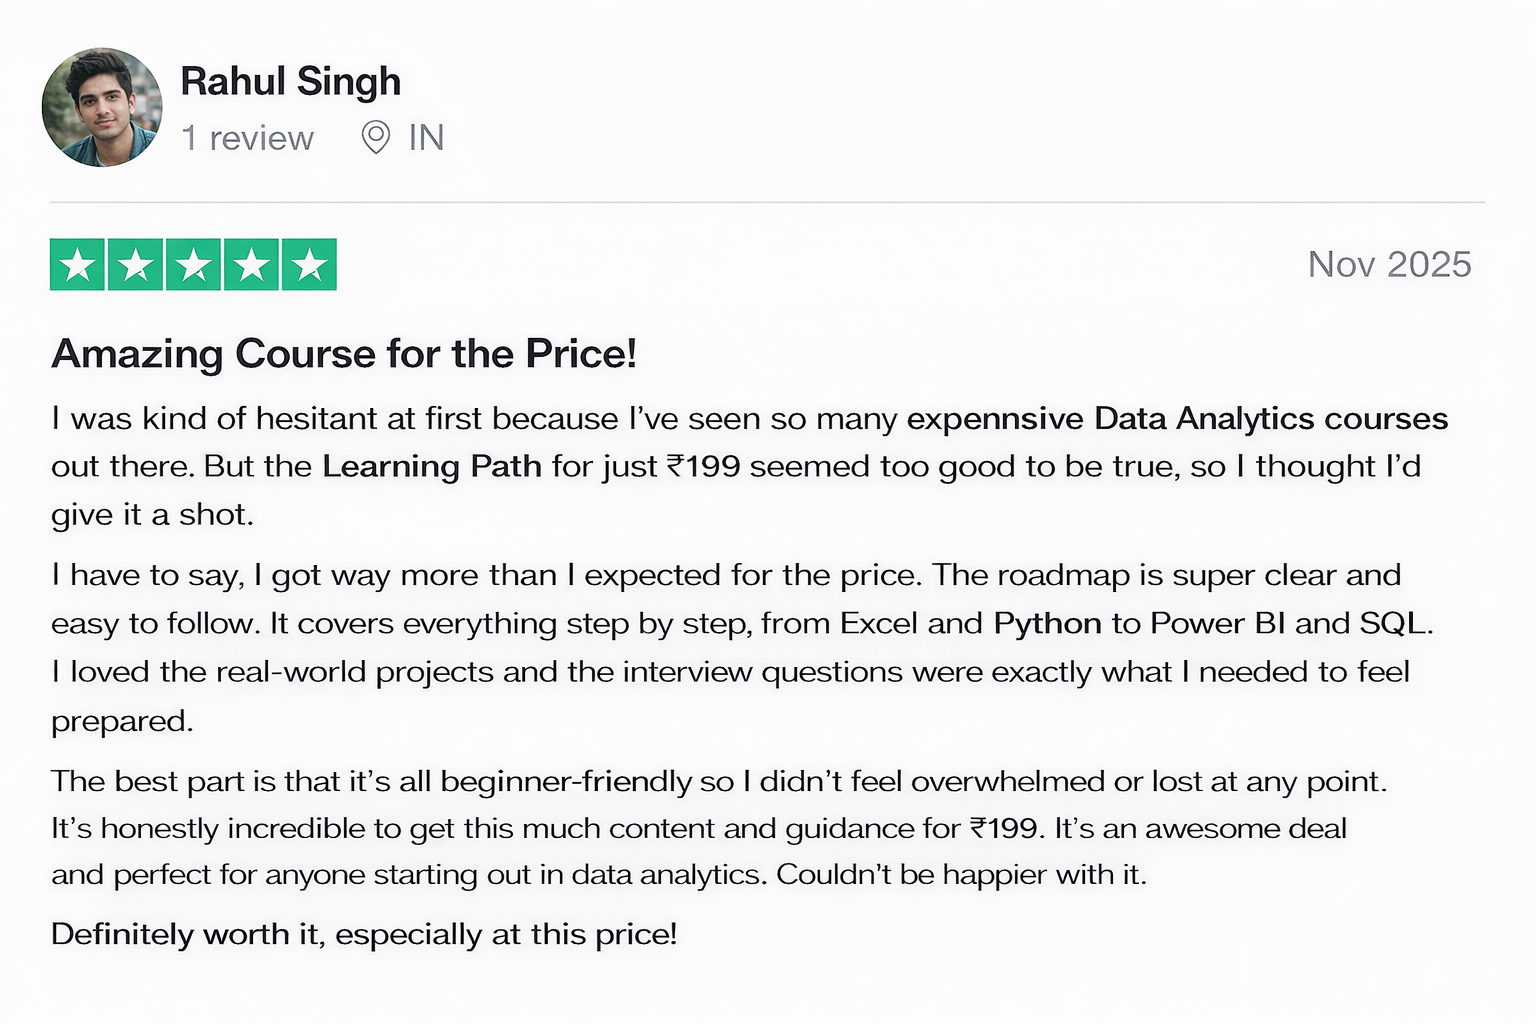This screenshot has height=1024, width=1536.
Task: Click the fourth green rating star
Action: (252, 265)
